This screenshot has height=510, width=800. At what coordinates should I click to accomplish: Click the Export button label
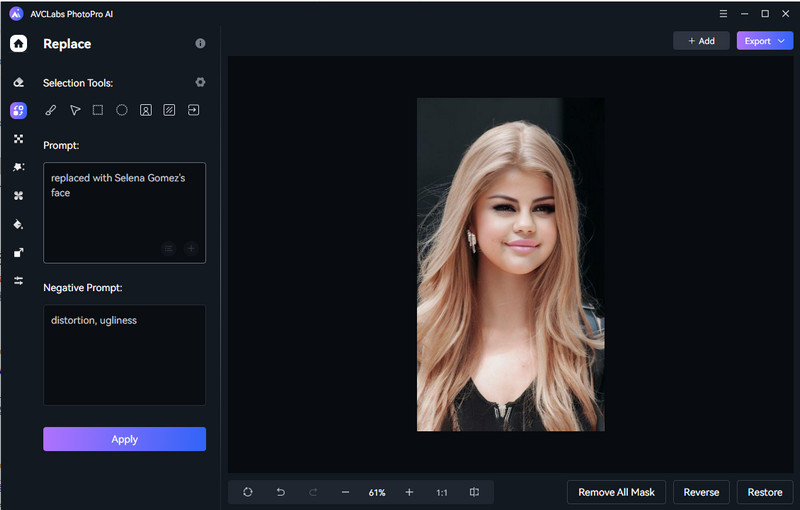(x=757, y=41)
